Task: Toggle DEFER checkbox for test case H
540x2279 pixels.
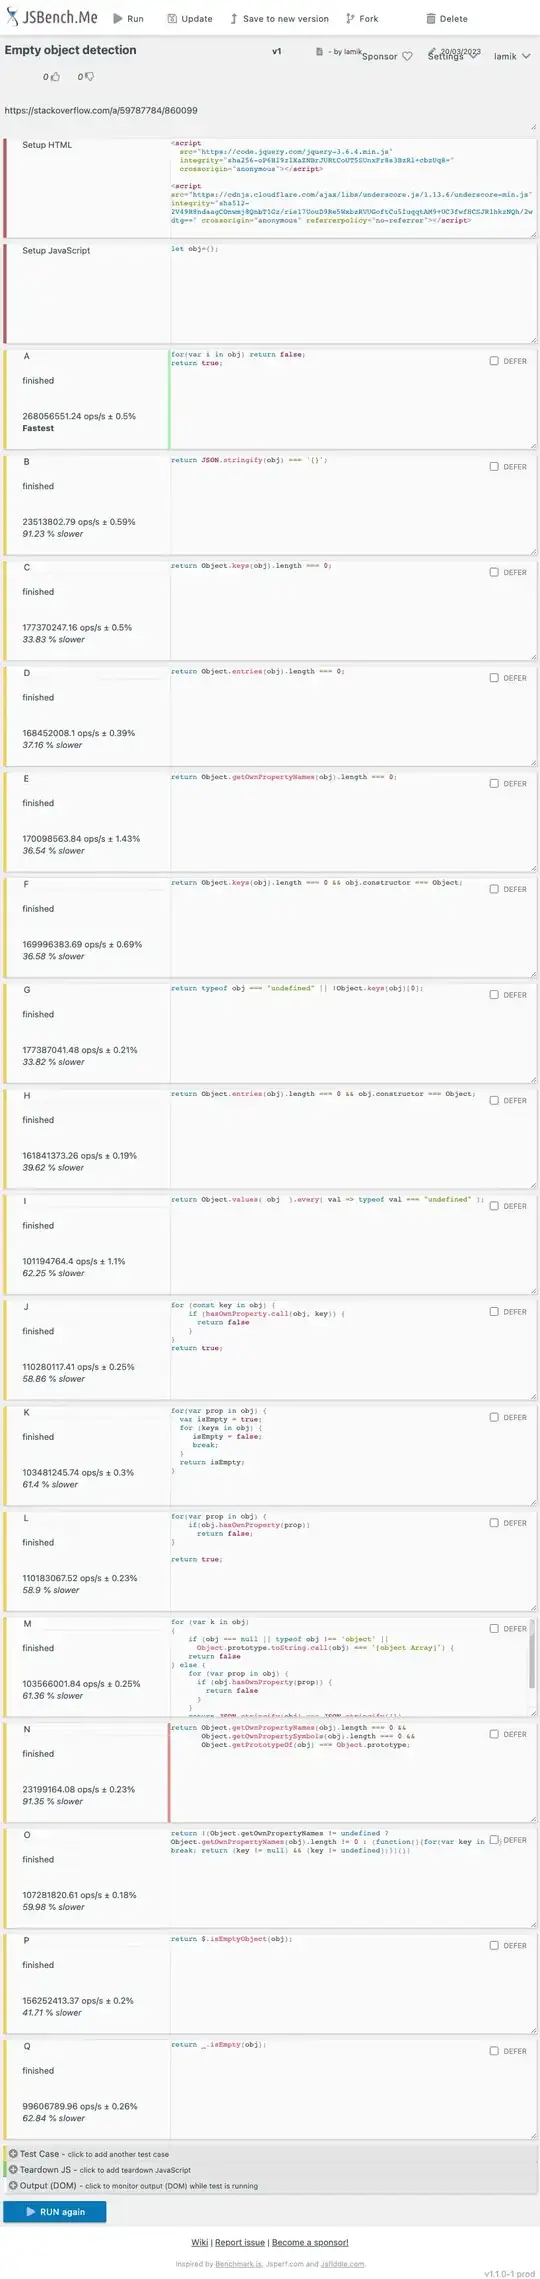Action: (494, 1100)
